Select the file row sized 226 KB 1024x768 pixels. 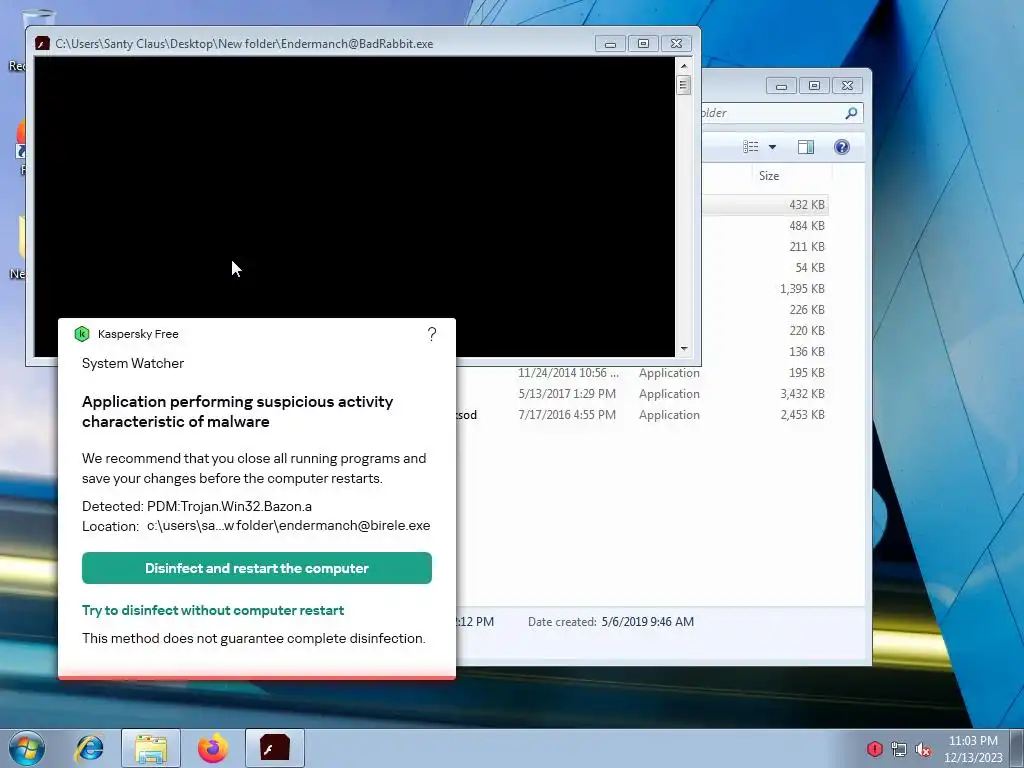click(x=764, y=310)
